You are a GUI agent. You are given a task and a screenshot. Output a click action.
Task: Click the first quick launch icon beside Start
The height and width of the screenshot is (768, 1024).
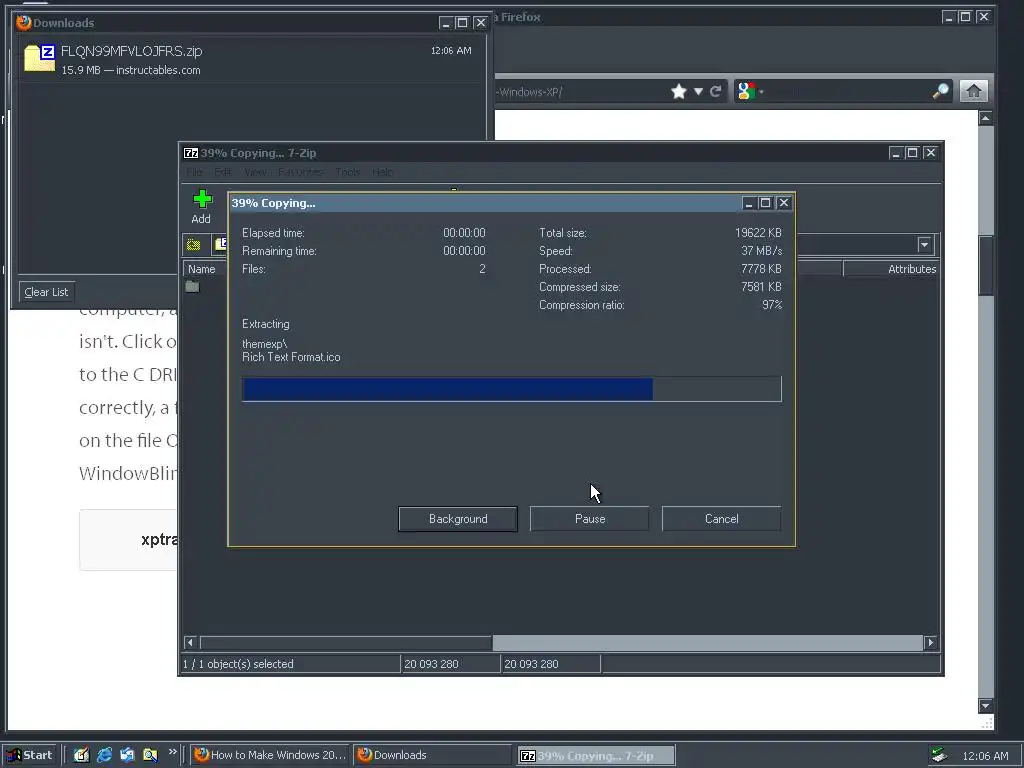[81, 755]
